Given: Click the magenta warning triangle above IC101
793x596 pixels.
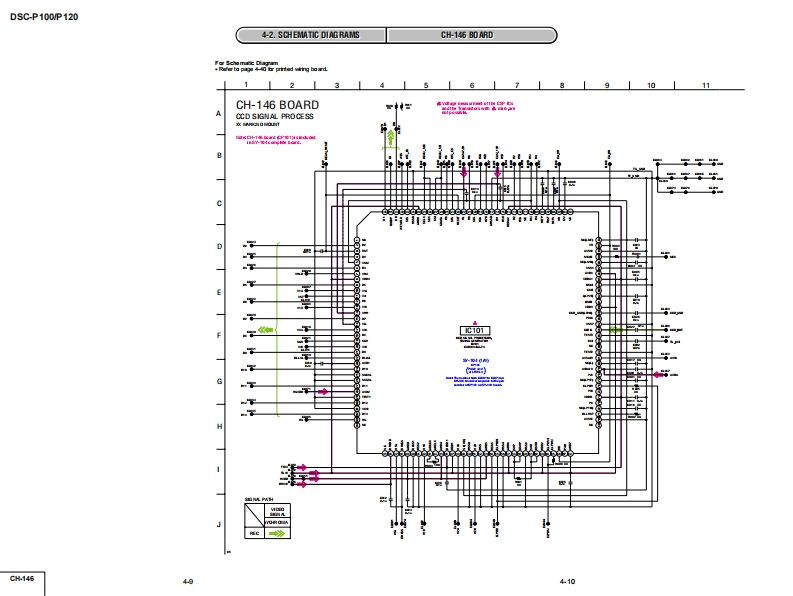Looking at the screenshot, I should point(475,321).
